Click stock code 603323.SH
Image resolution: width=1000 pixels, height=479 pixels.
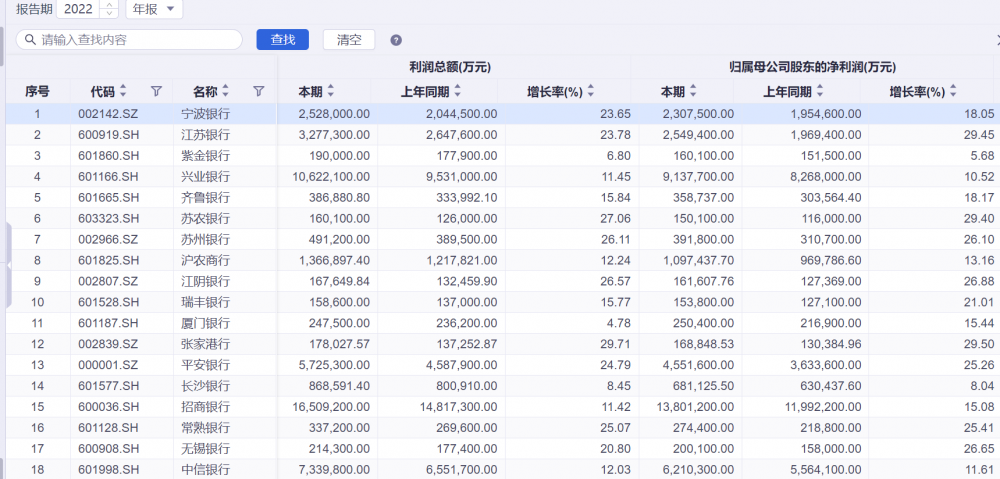[108, 219]
